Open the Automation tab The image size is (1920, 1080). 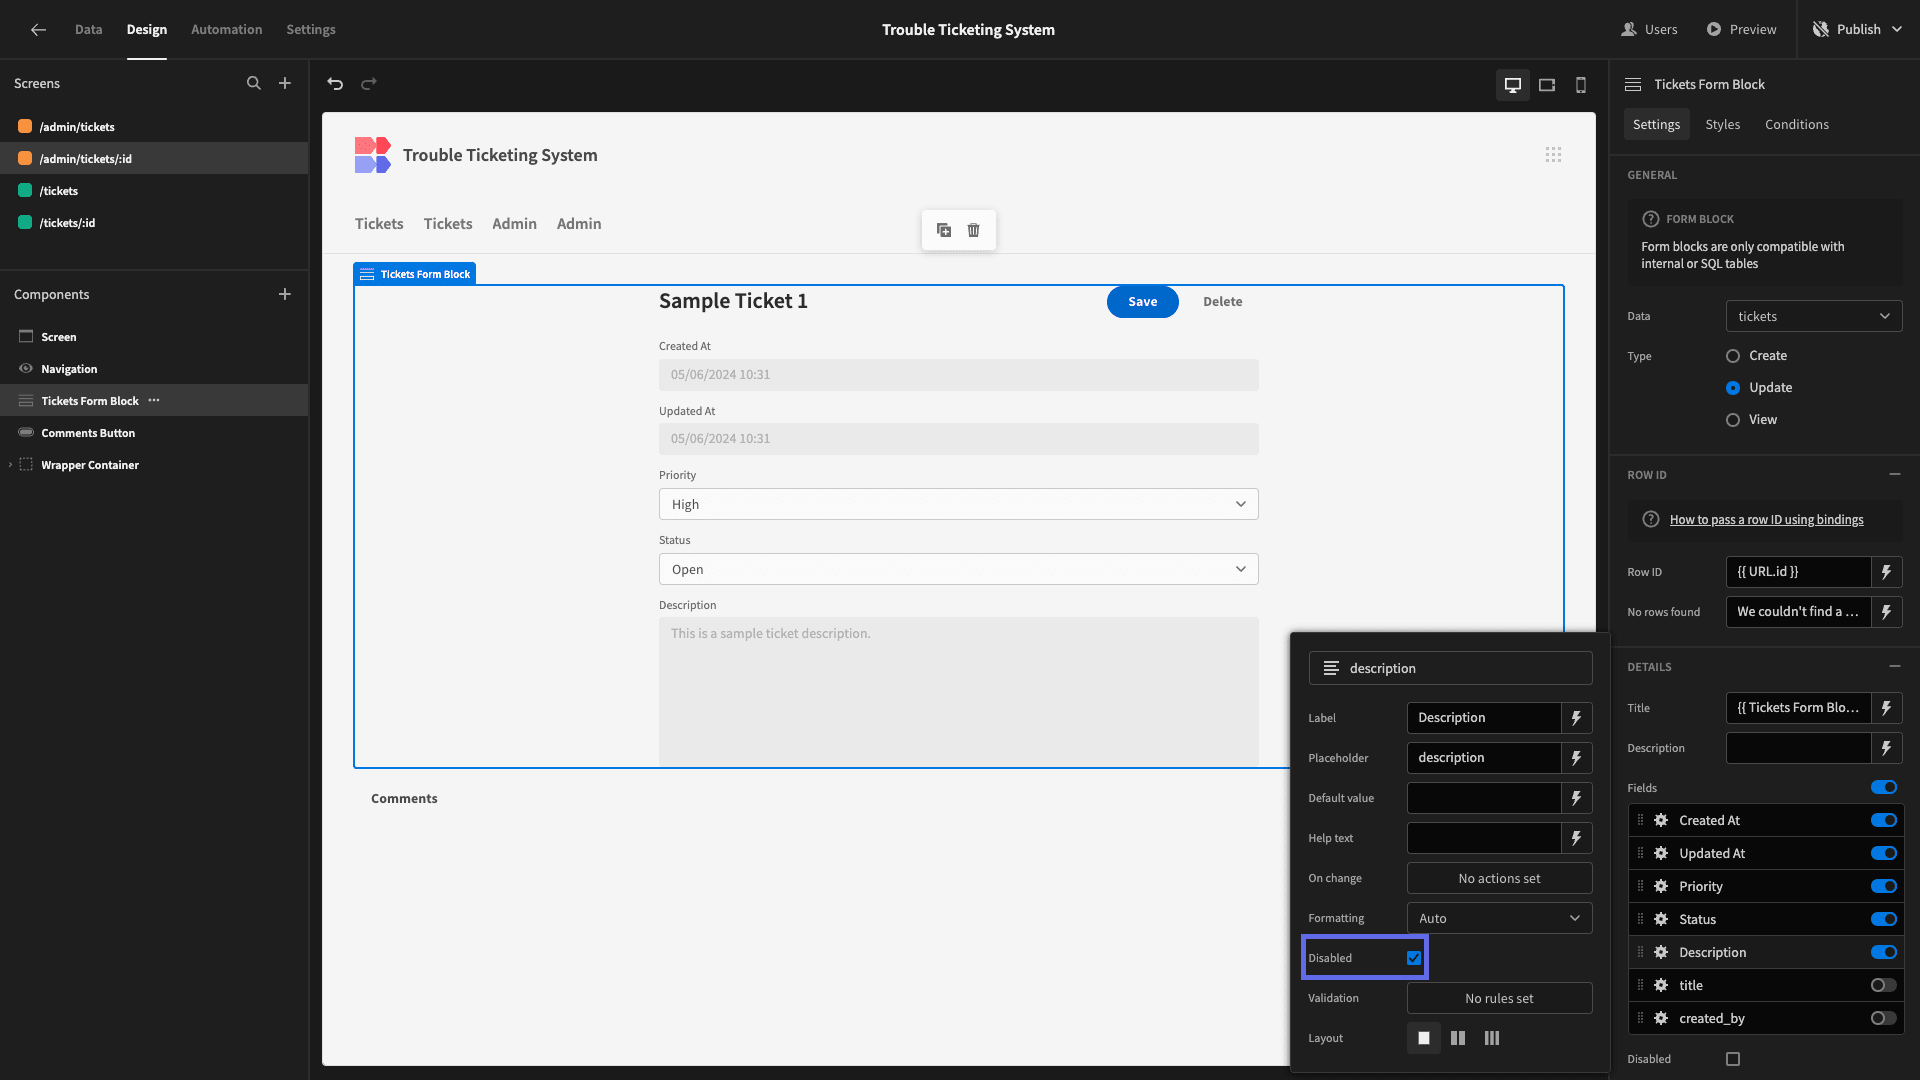point(227,30)
